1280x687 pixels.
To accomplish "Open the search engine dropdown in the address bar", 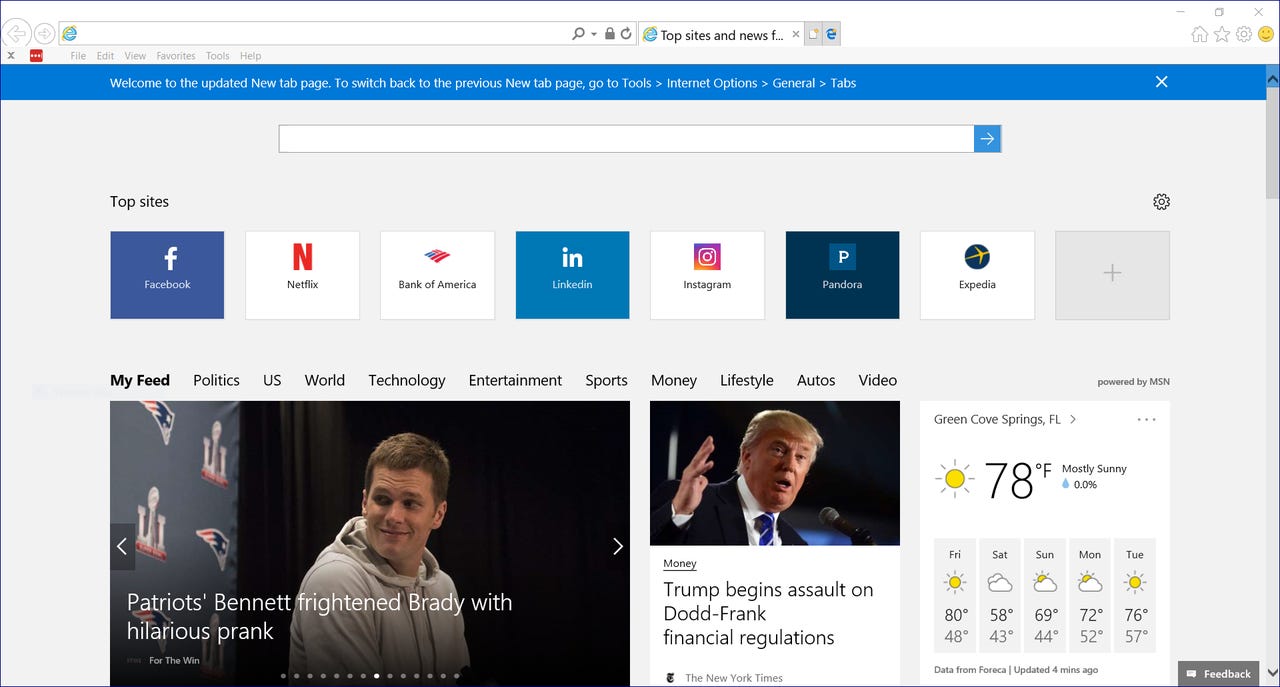I will click(592, 33).
